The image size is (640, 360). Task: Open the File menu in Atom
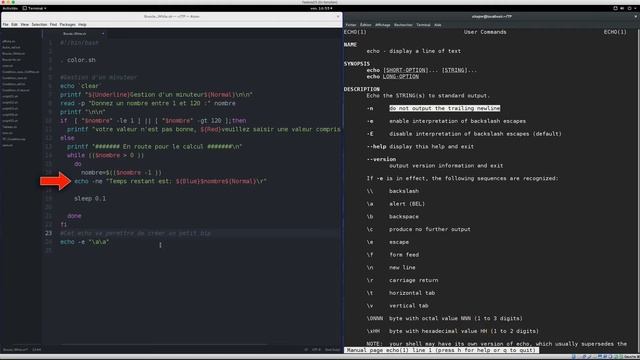[x=5, y=24]
